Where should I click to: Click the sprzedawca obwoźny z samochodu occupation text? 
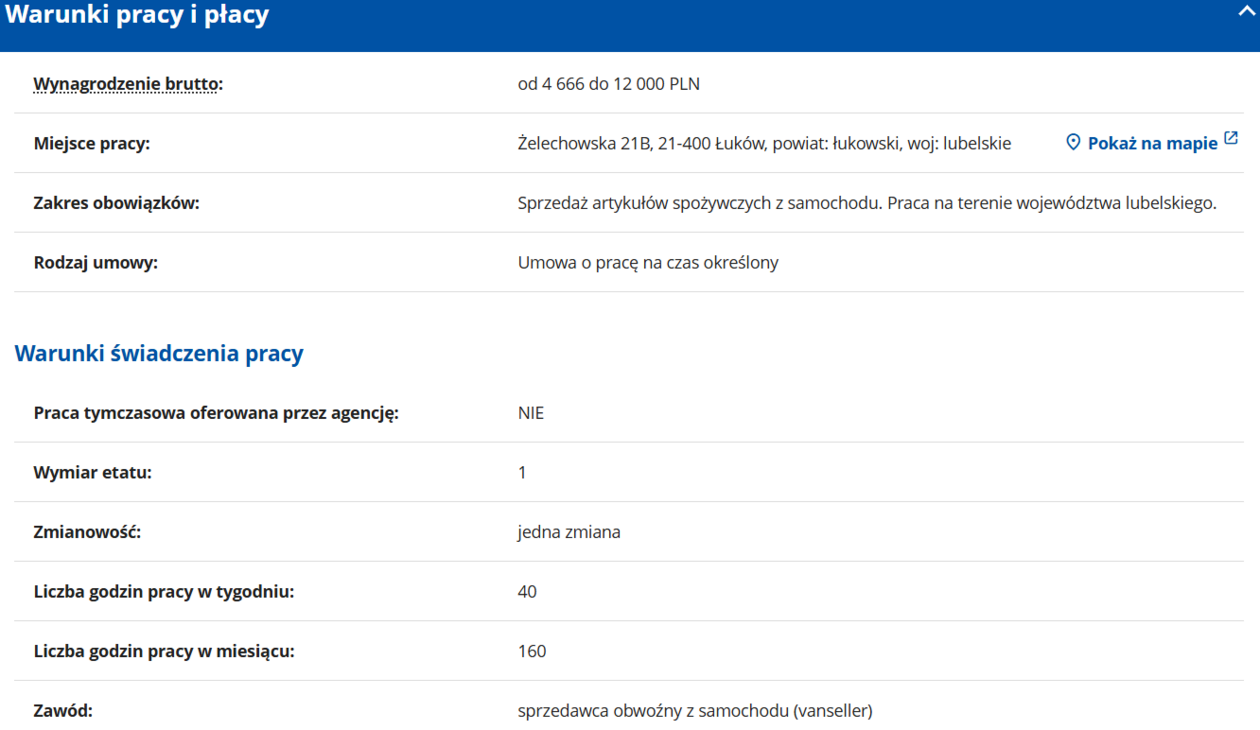695,711
